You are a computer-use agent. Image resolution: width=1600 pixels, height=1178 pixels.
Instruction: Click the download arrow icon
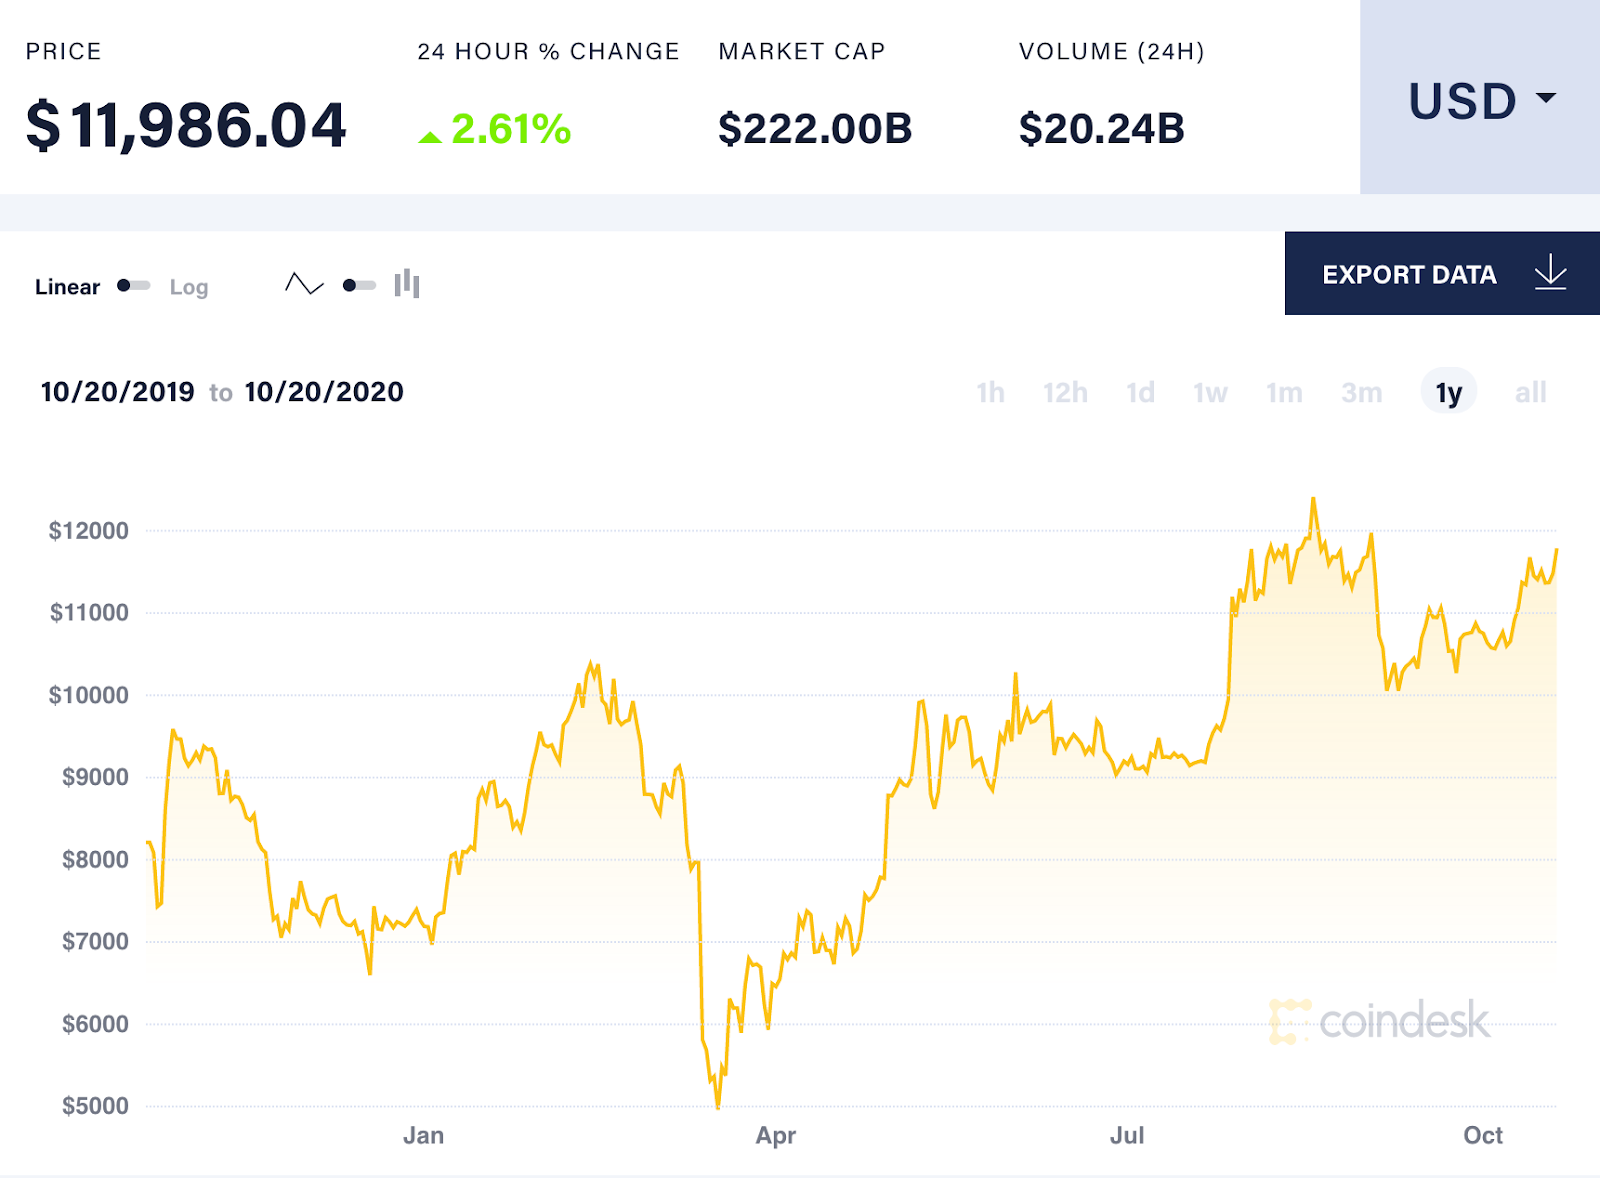point(1550,273)
